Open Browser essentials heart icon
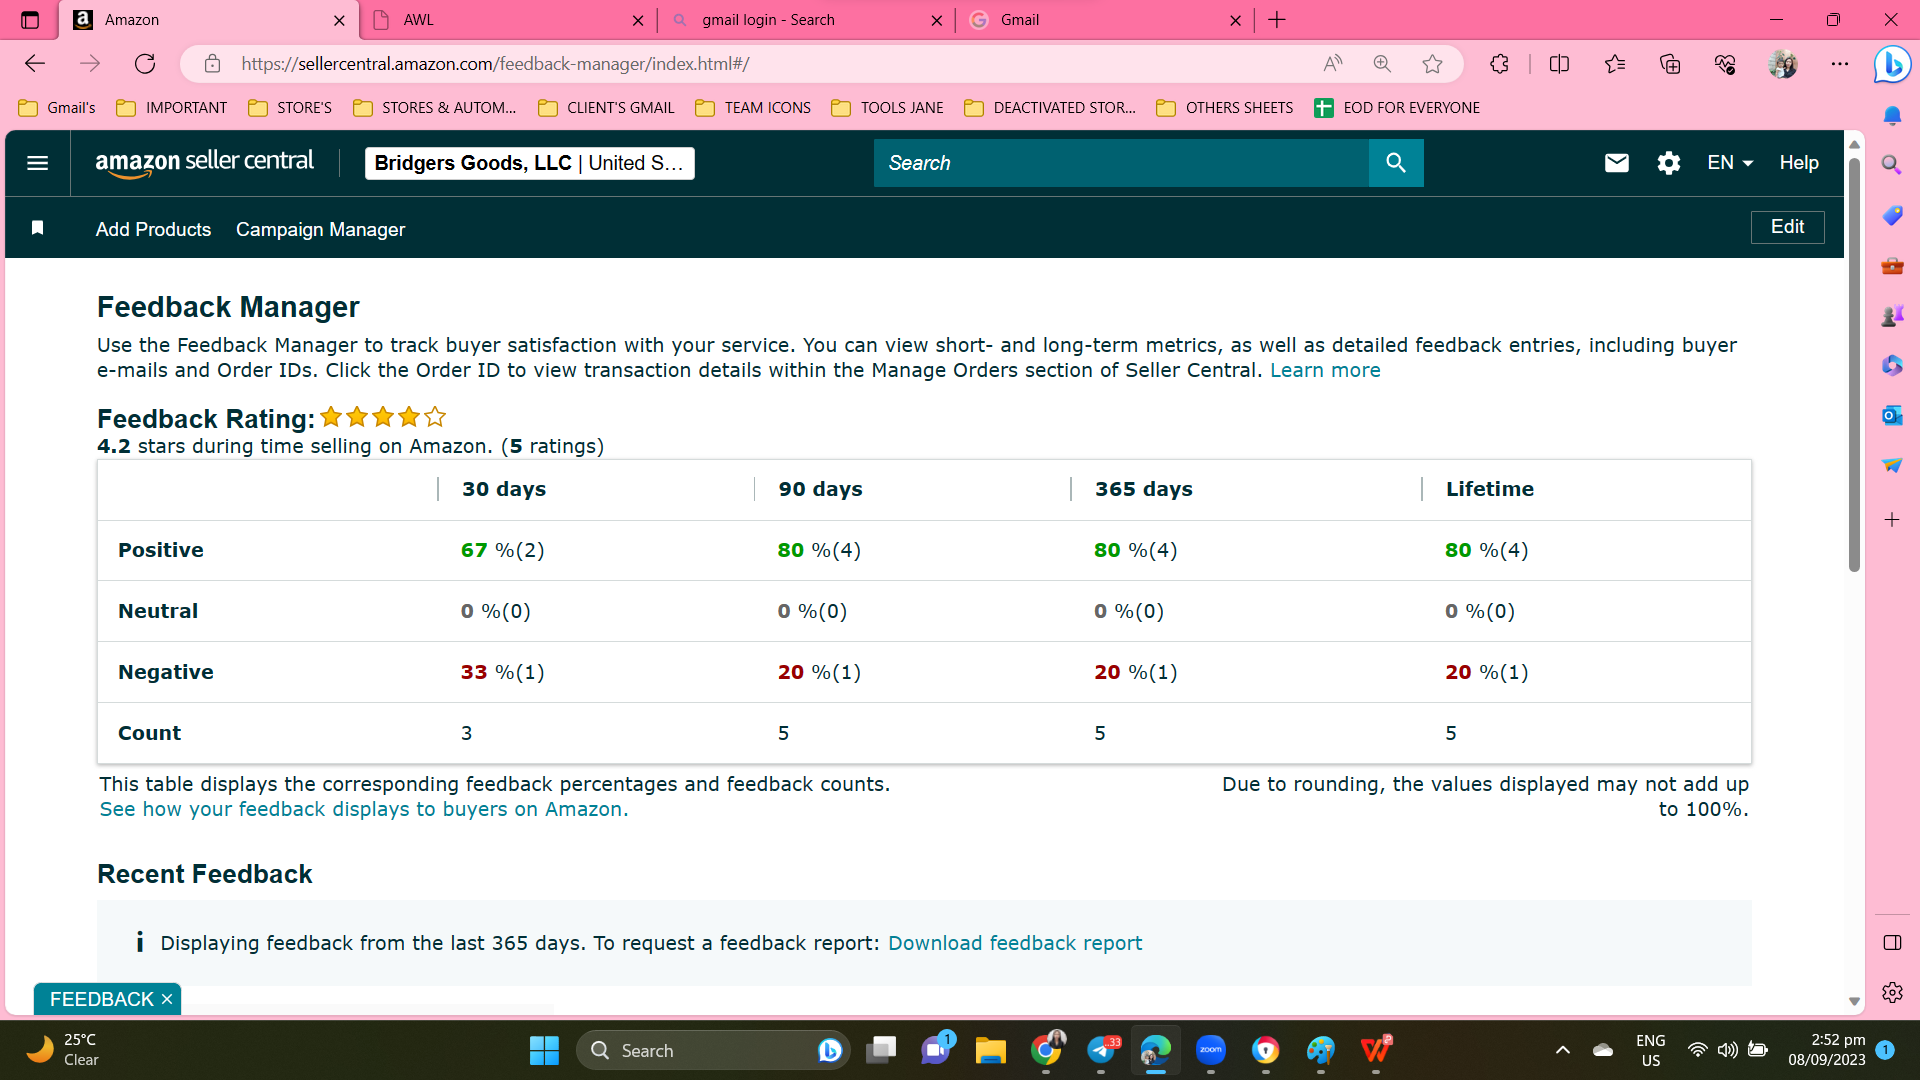The height and width of the screenshot is (1080, 1920). 1725,64
